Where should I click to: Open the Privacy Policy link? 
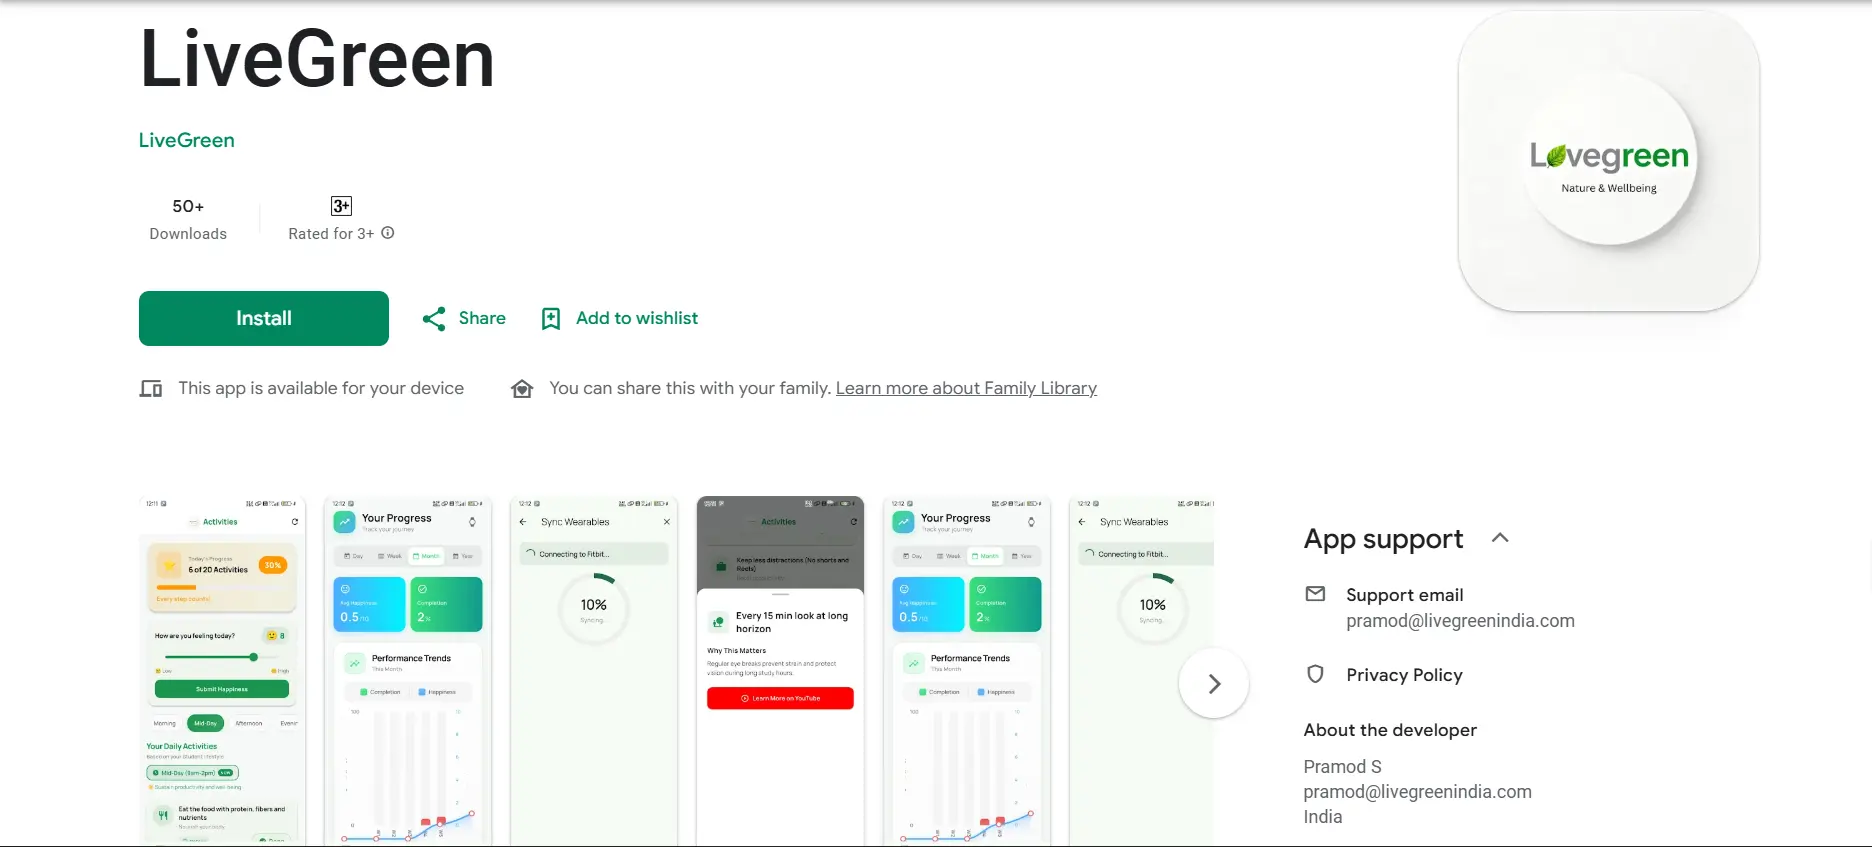coord(1404,675)
